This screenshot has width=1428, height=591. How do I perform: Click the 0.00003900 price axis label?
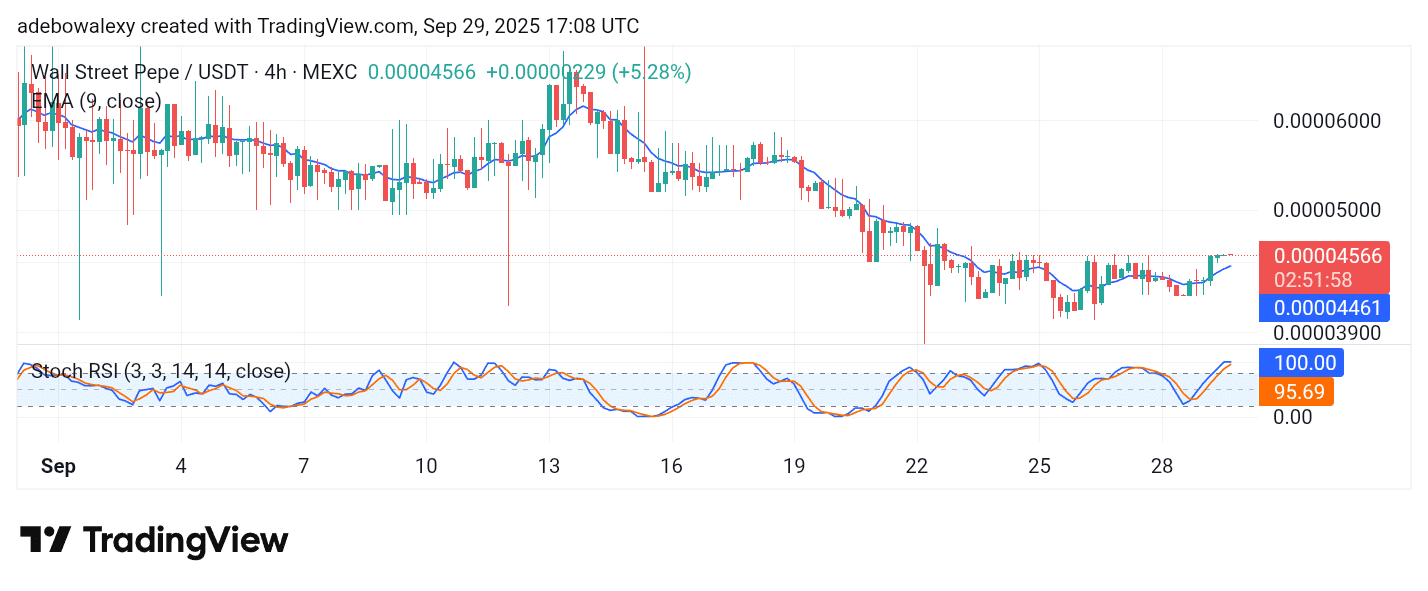tap(1326, 333)
